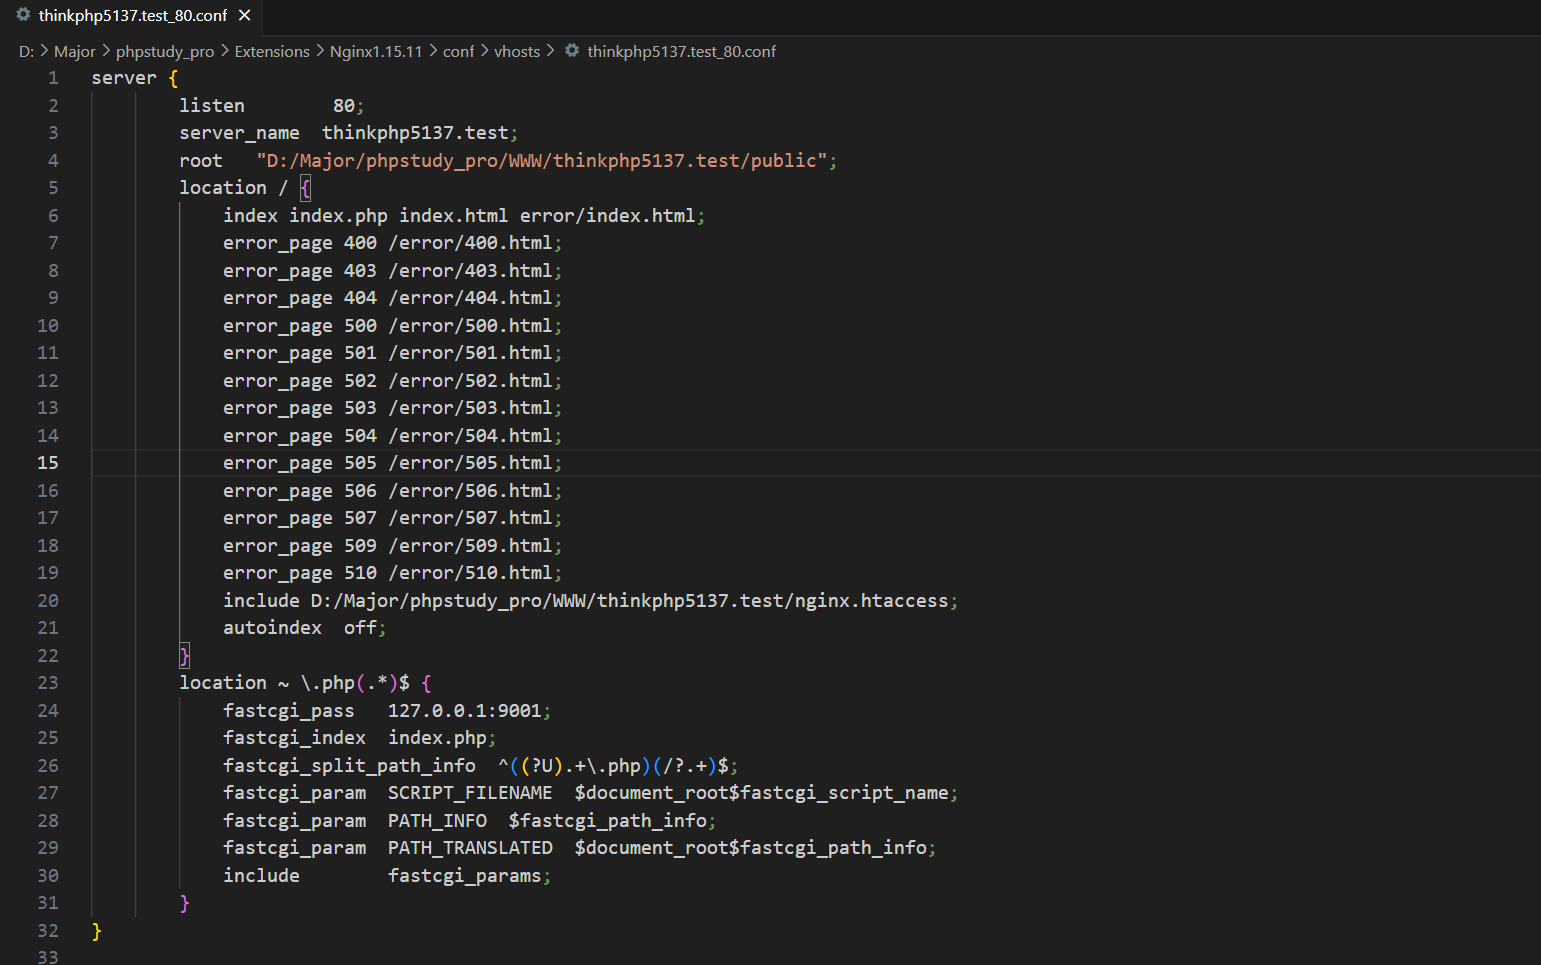Click the server name value 'thinkphp5137.test'

[x=415, y=133]
